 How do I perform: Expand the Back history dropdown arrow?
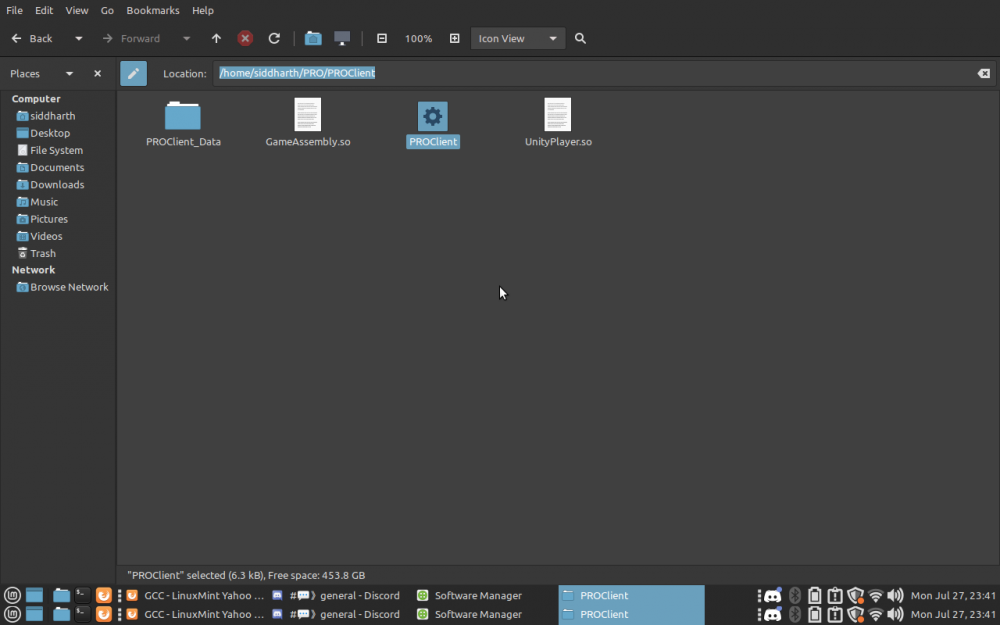(78, 38)
